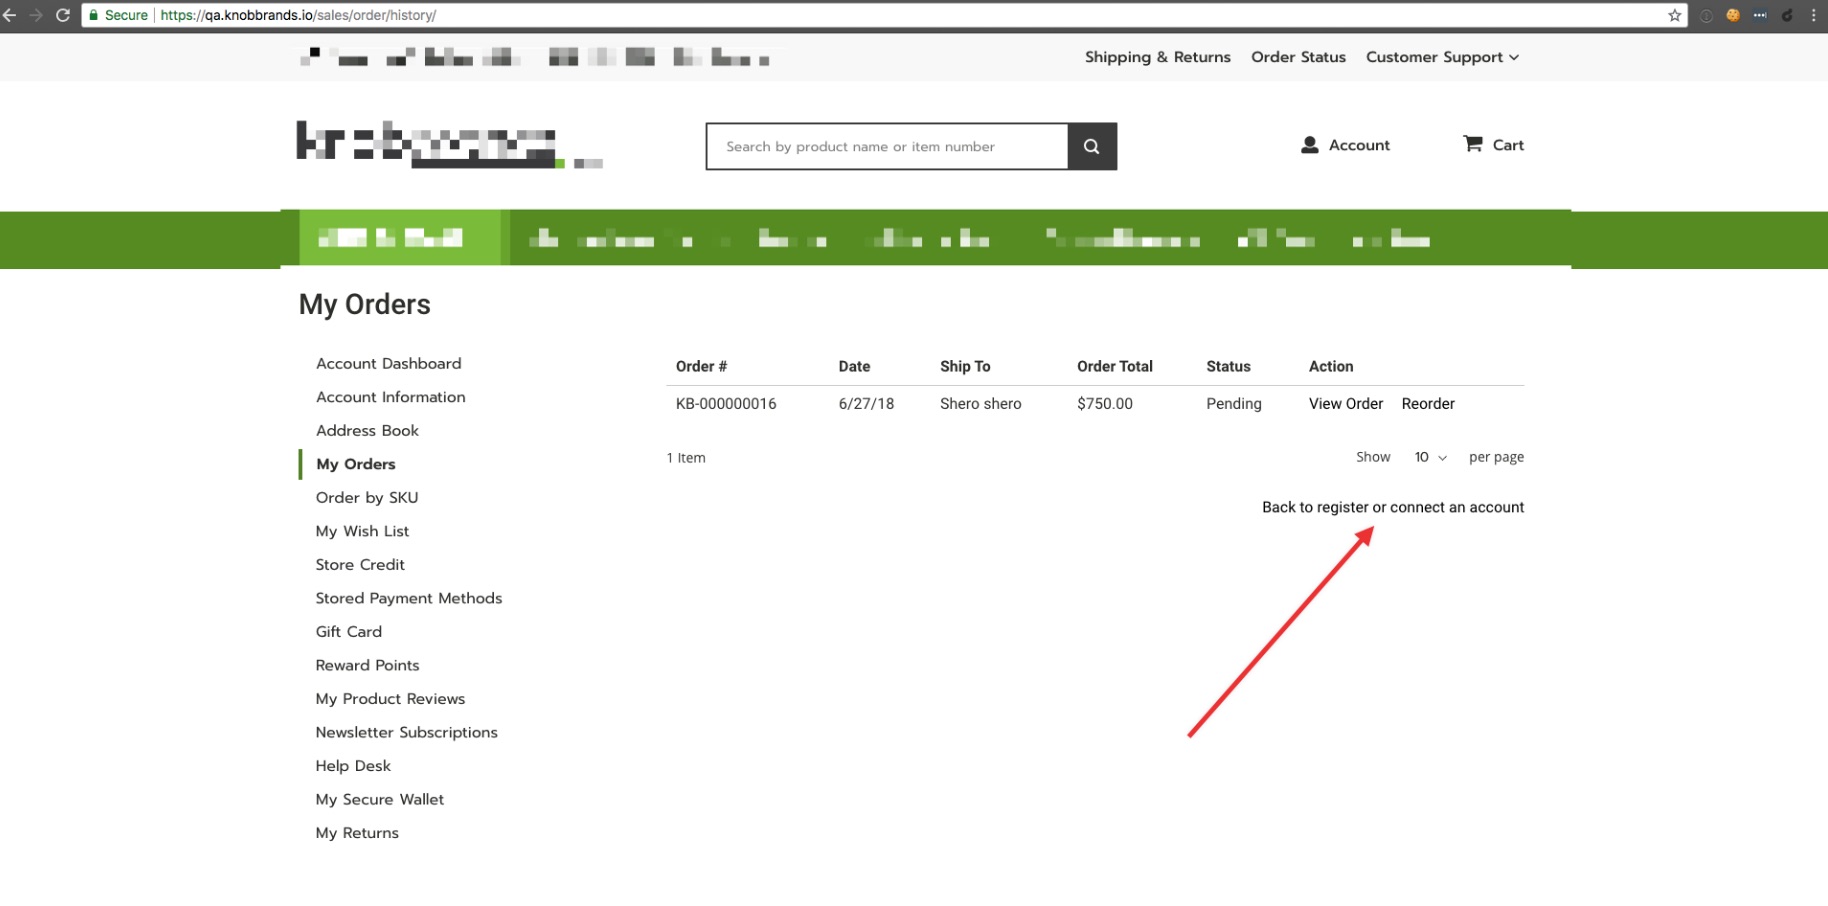Change items shown from 10 per page
The image size is (1828, 906).
click(1429, 457)
